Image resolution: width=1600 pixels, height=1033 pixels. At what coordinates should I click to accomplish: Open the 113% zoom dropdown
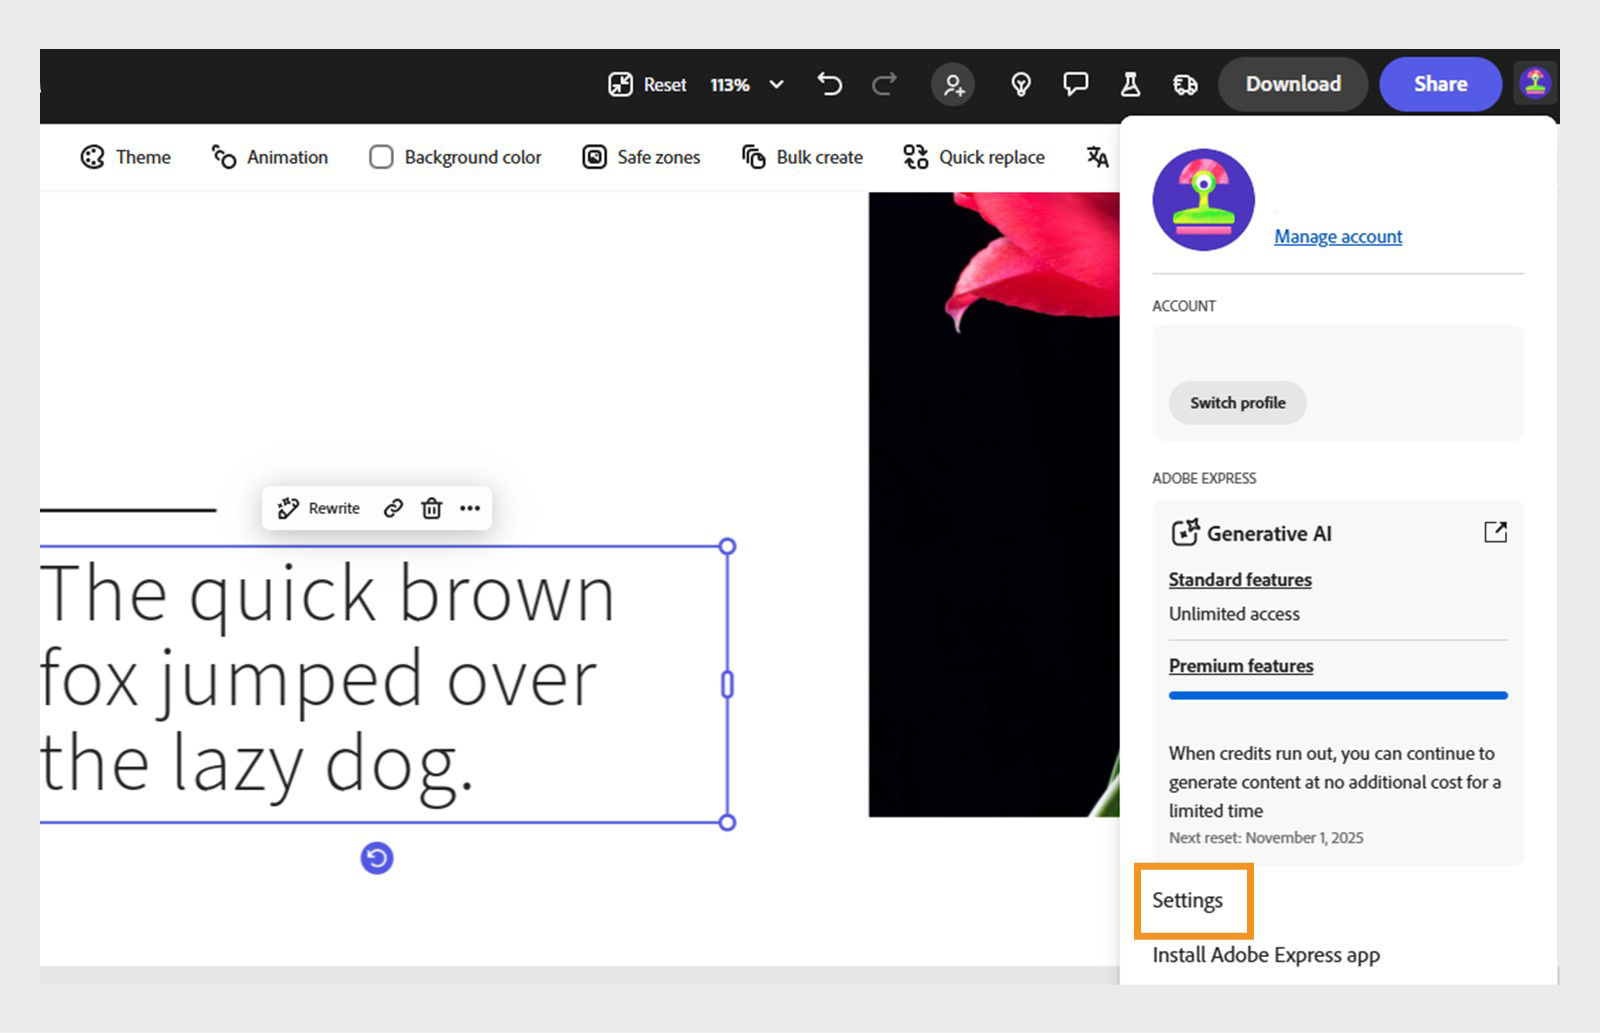747,85
